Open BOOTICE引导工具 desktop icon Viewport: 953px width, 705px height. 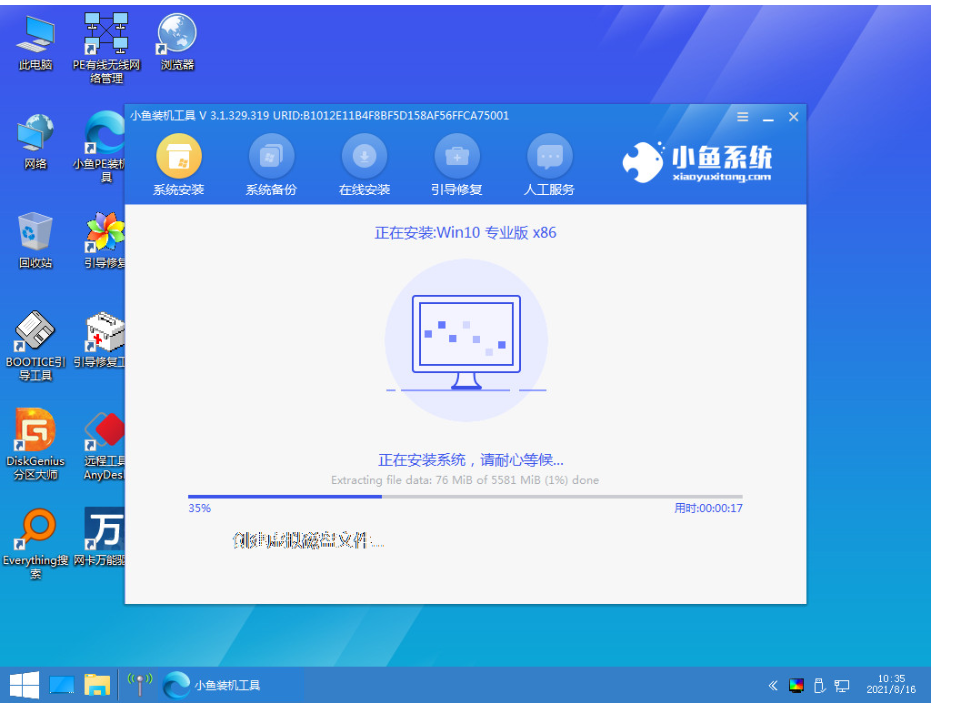click(x=35, y=346)
